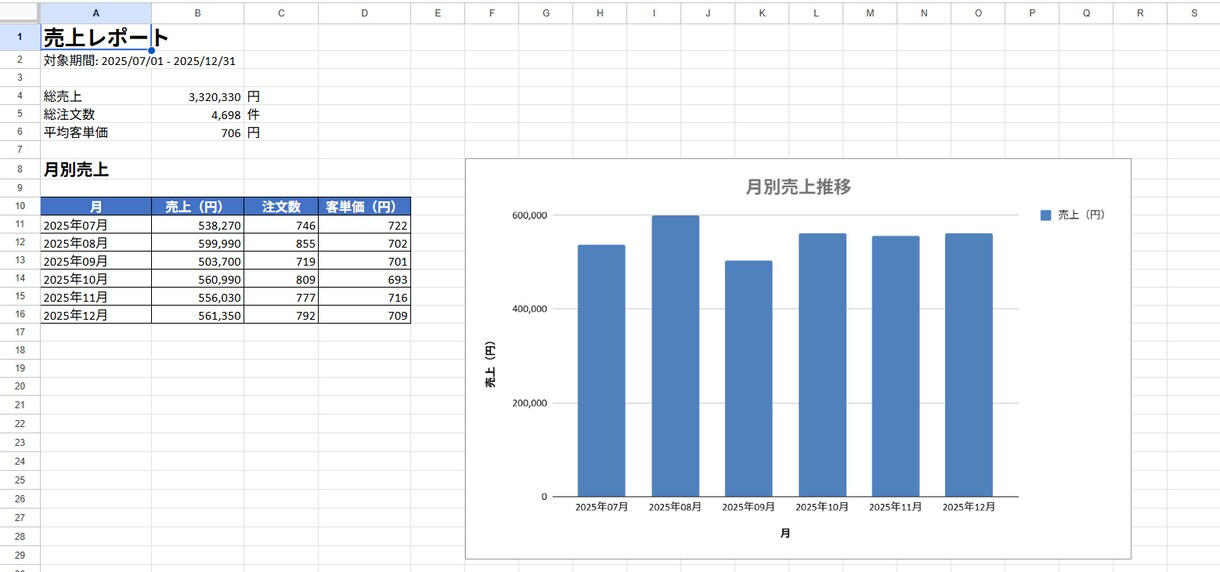Click the 2025年08月 bar in chart
Viewport: 1220px width, 572px height.
click(675, 356)
